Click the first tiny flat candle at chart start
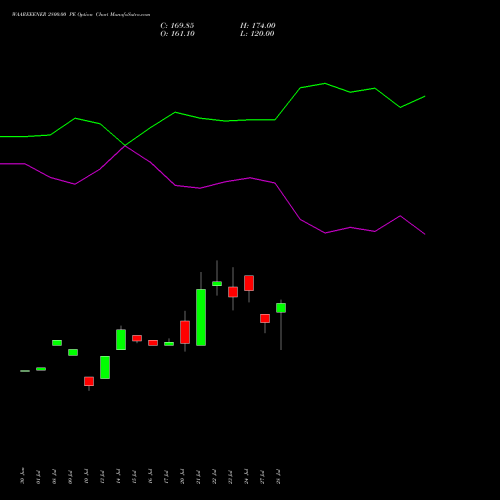Image resolution: width=500 pixels, height=500 pixels. pyautogui.click(x=25, y=371)
